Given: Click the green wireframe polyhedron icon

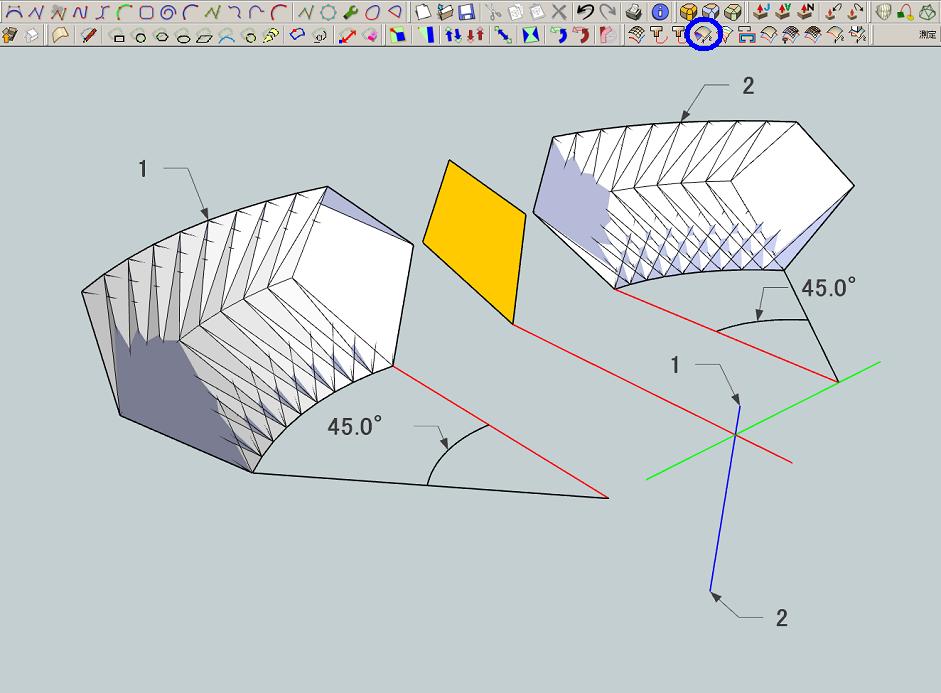Looking at the screenshot, I should pos(927,11).
